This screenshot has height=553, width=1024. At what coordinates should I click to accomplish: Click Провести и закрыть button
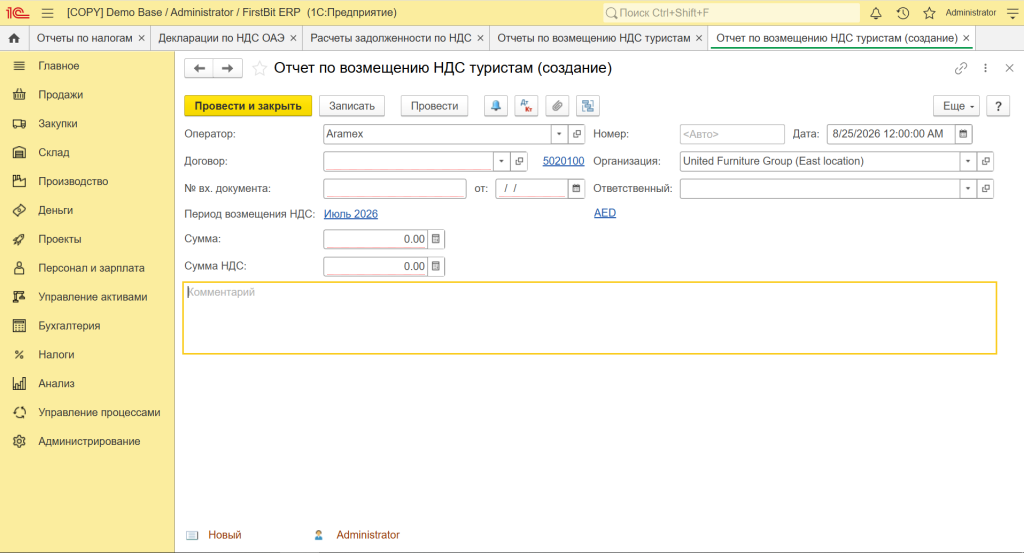tap(248, 106)
